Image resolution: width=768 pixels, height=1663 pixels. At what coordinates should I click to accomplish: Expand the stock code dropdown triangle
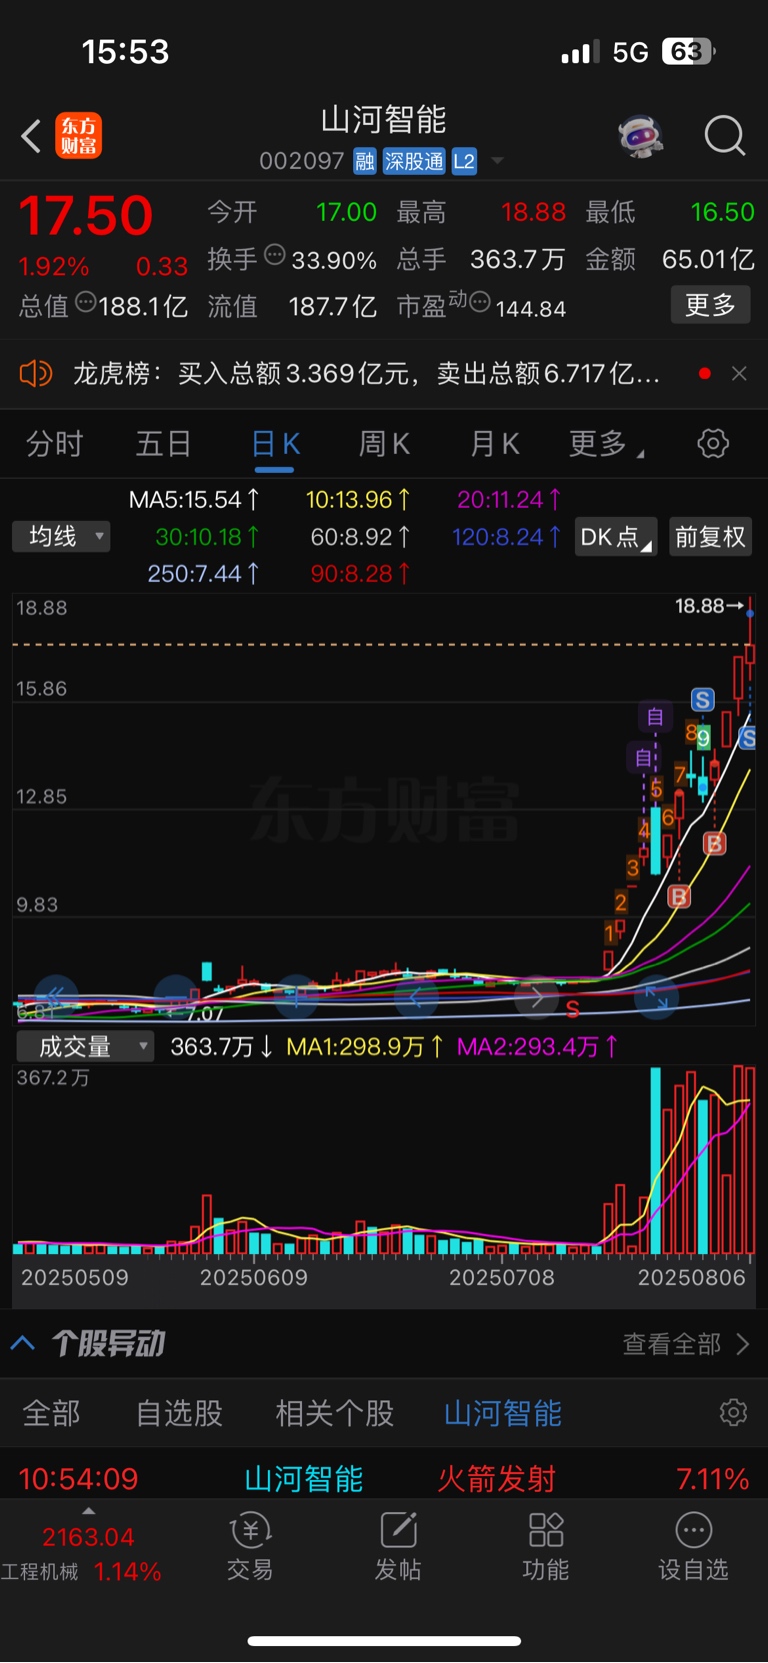(x=497, y=161)
